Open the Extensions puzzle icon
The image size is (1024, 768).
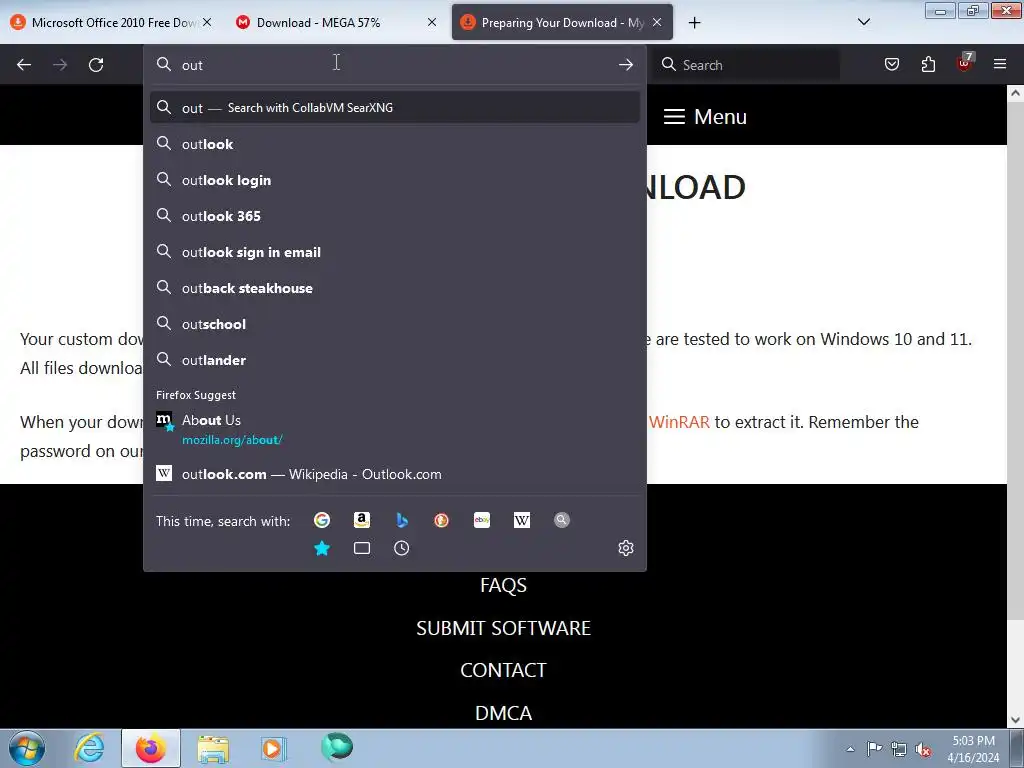(928, 64)
